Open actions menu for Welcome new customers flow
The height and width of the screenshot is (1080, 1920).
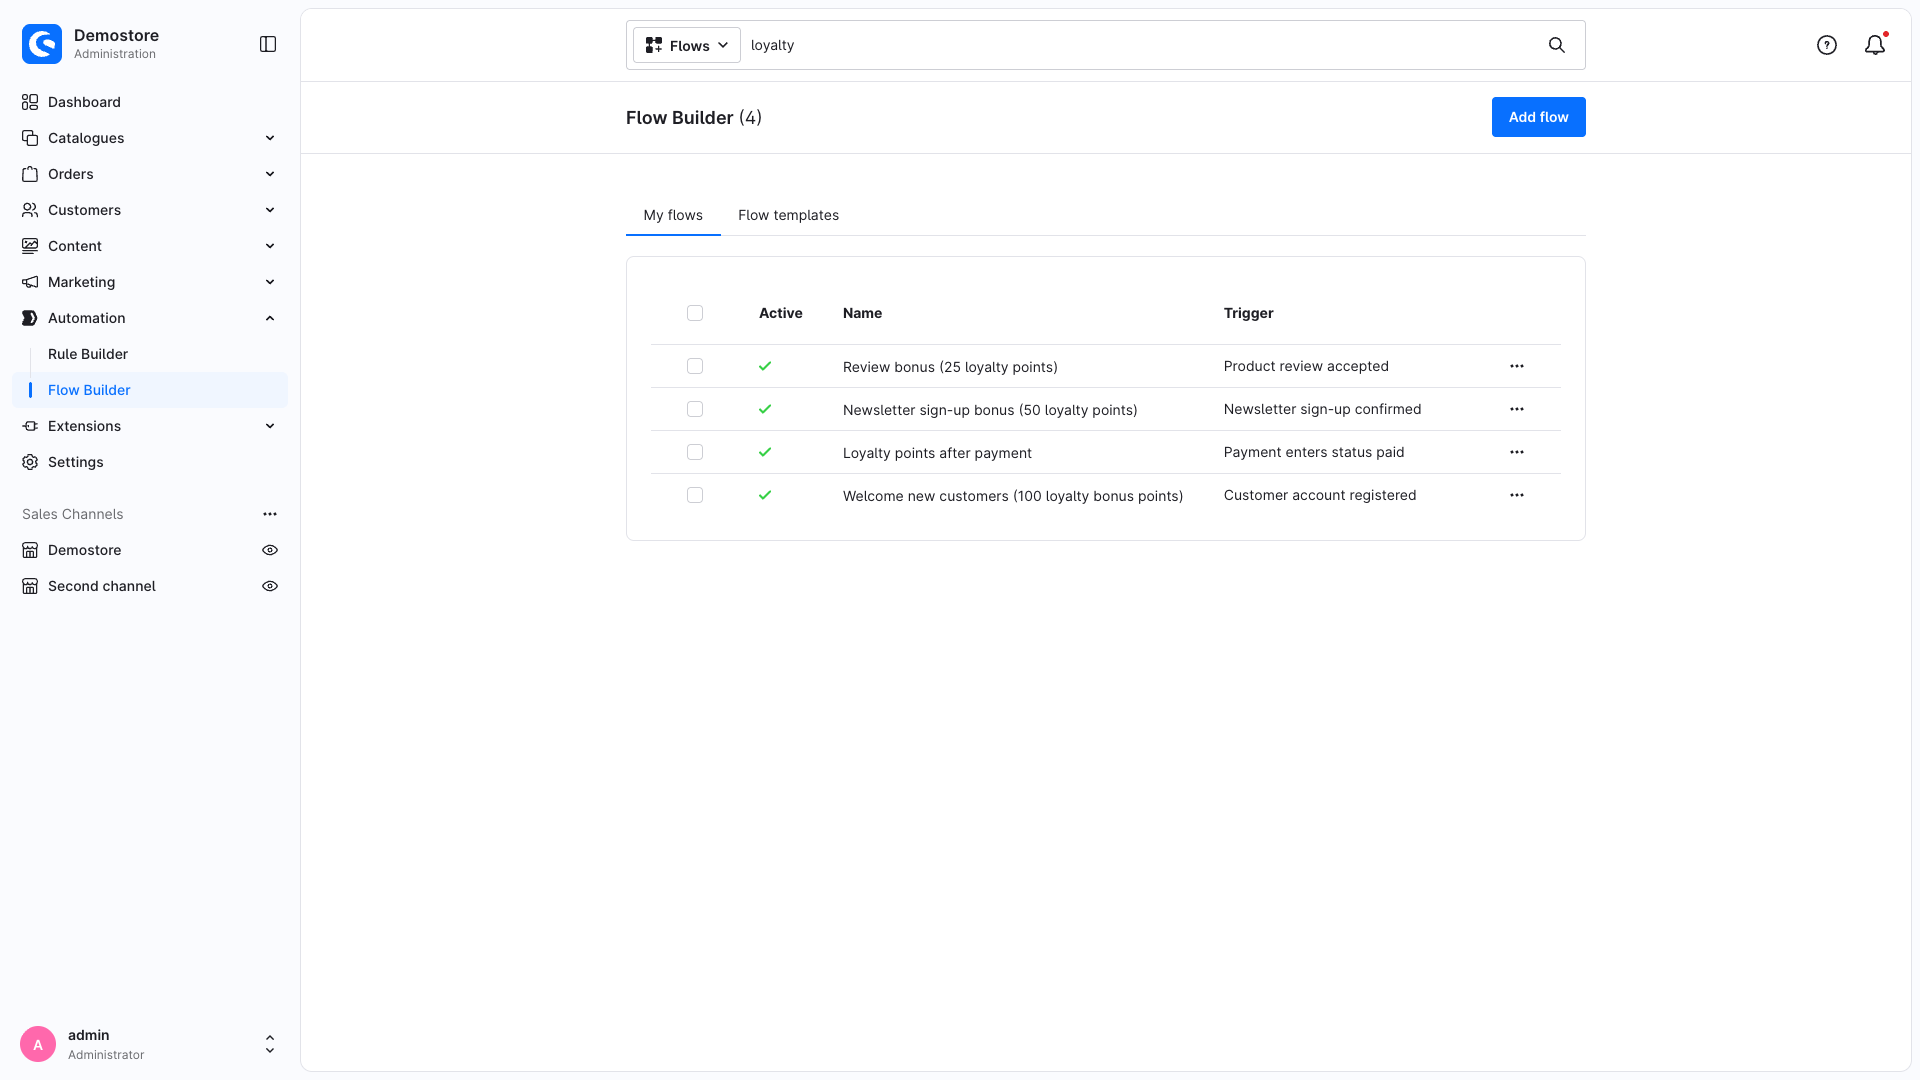1517,495
